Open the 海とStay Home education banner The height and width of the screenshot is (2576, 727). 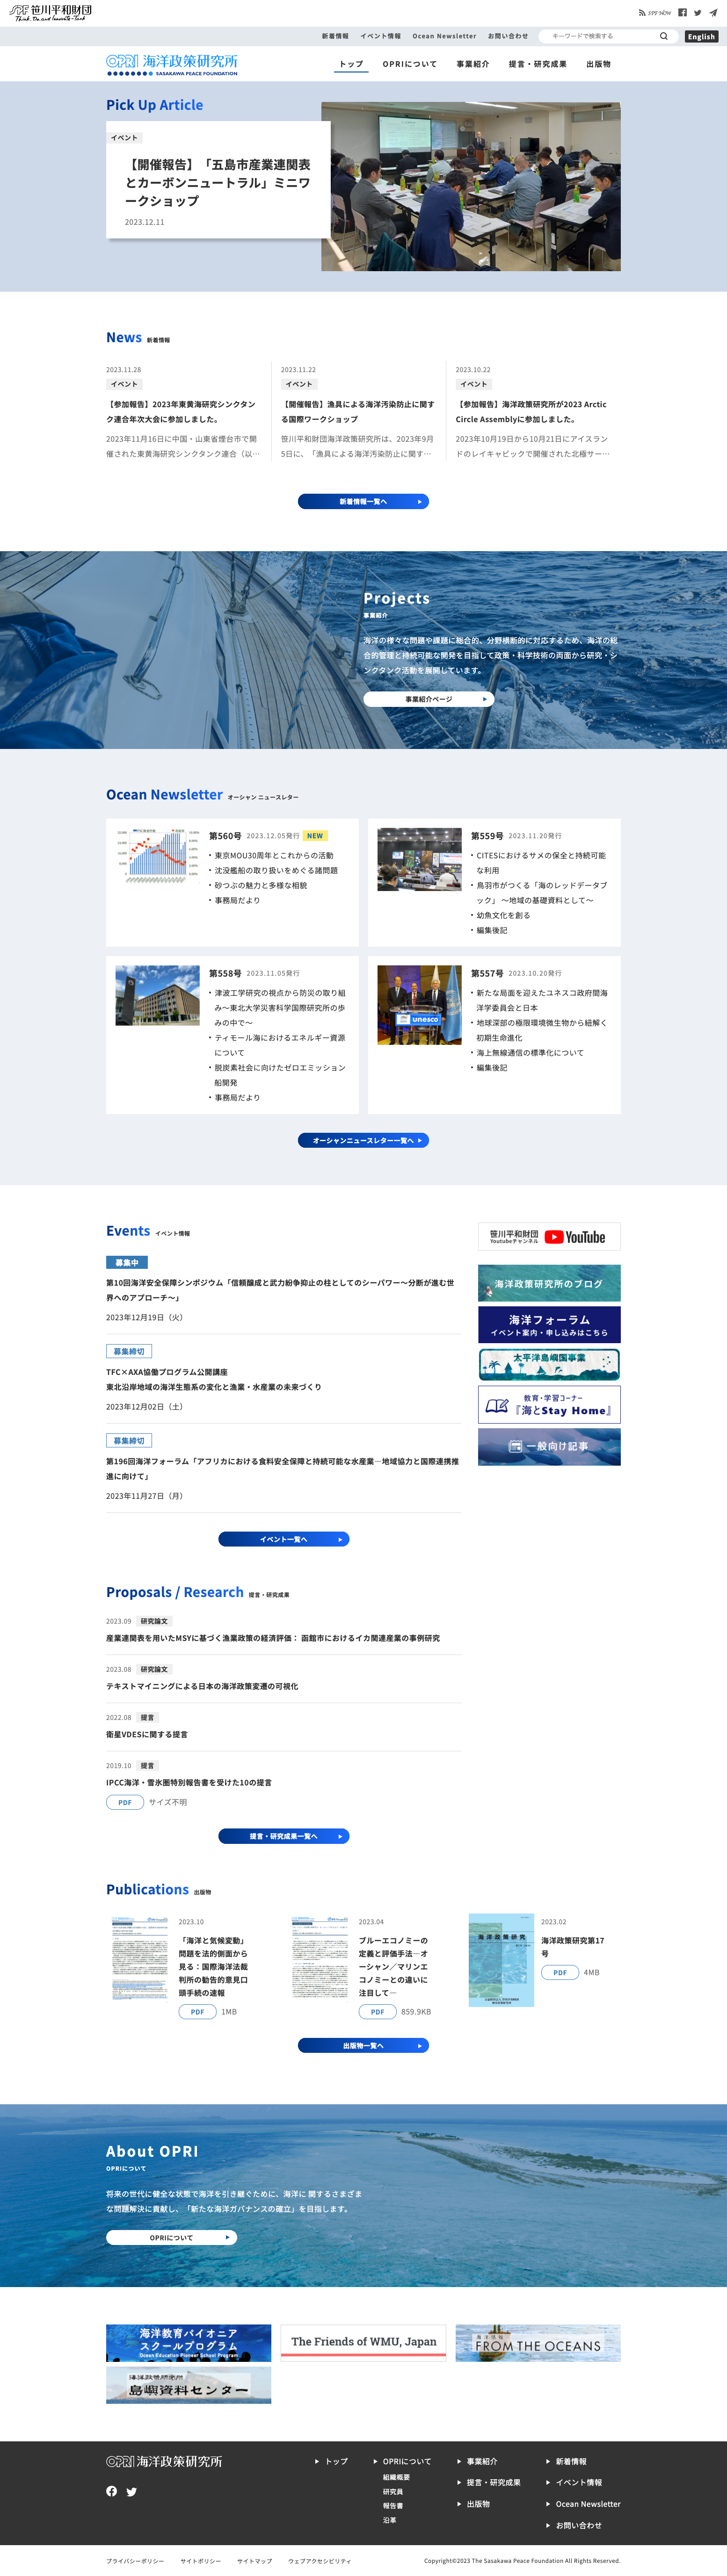point(549,1404)
